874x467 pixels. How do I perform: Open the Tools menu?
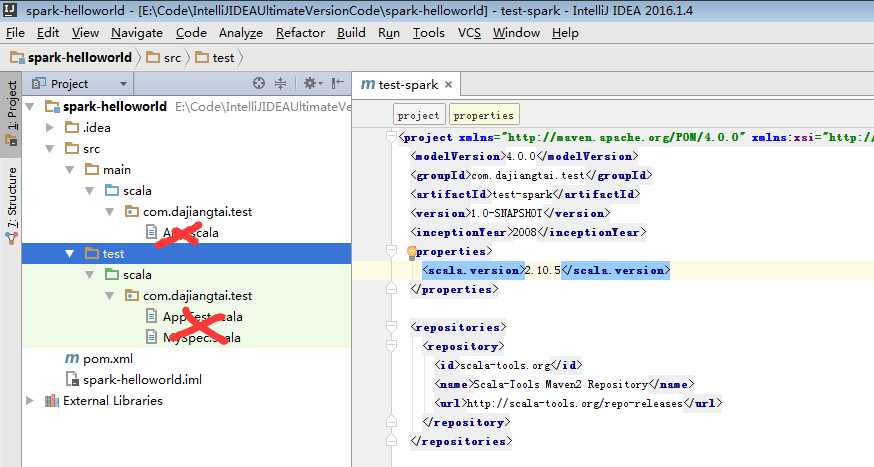click(x=429, y=33)
